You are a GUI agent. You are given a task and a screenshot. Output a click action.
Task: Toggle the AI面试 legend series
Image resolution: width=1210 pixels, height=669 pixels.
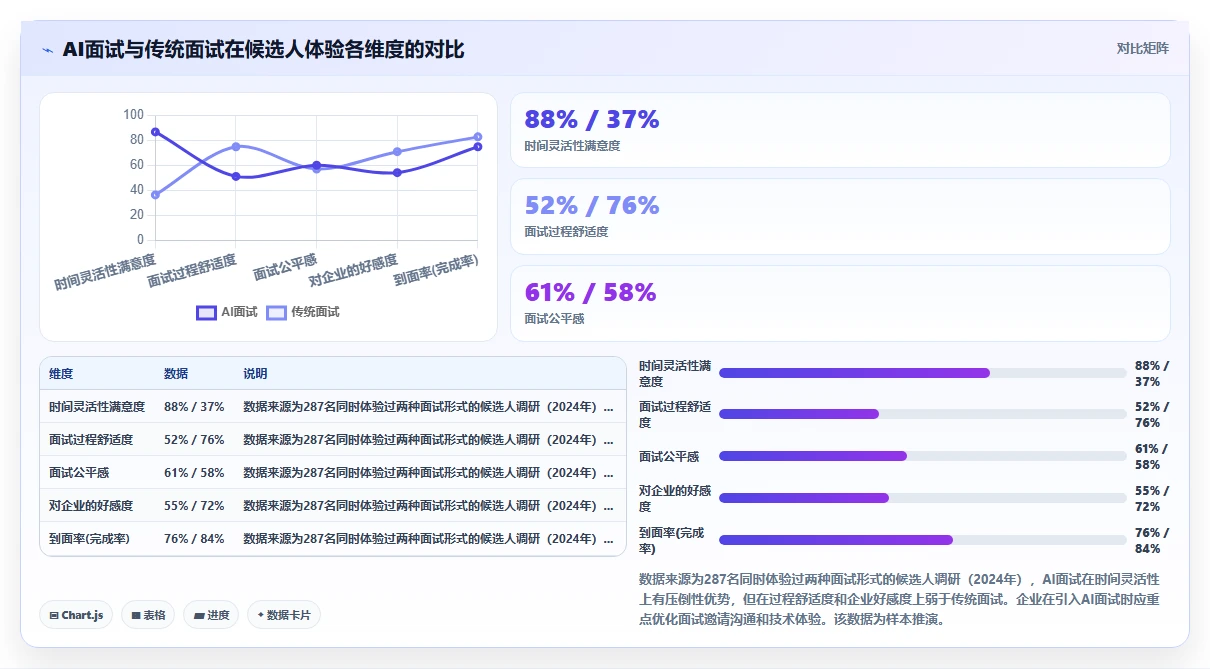[x=227, y=312]
